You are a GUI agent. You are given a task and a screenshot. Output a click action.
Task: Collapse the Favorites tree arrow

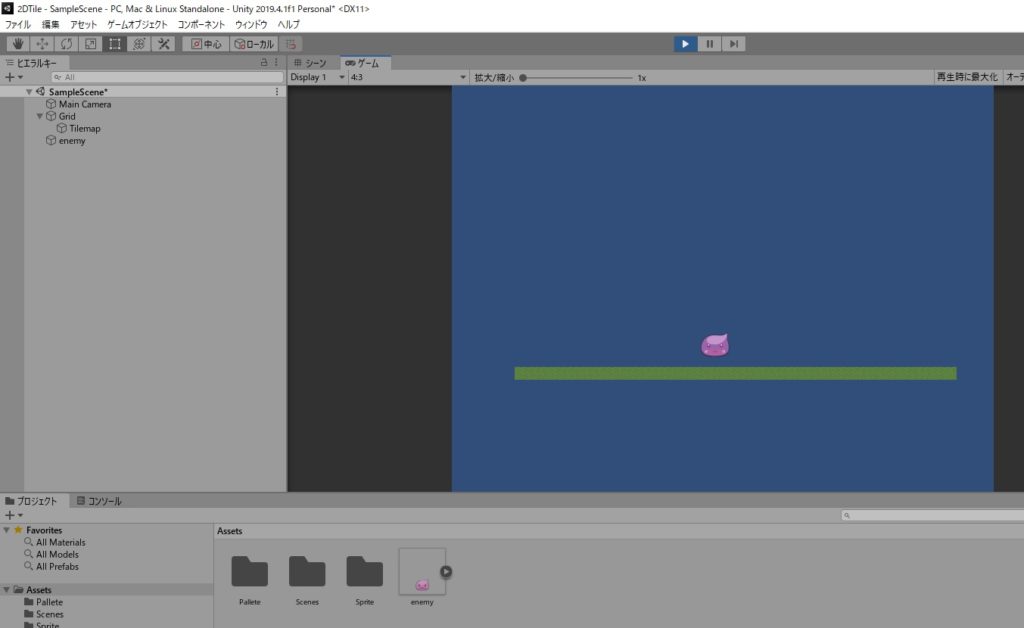click(7, 530)
